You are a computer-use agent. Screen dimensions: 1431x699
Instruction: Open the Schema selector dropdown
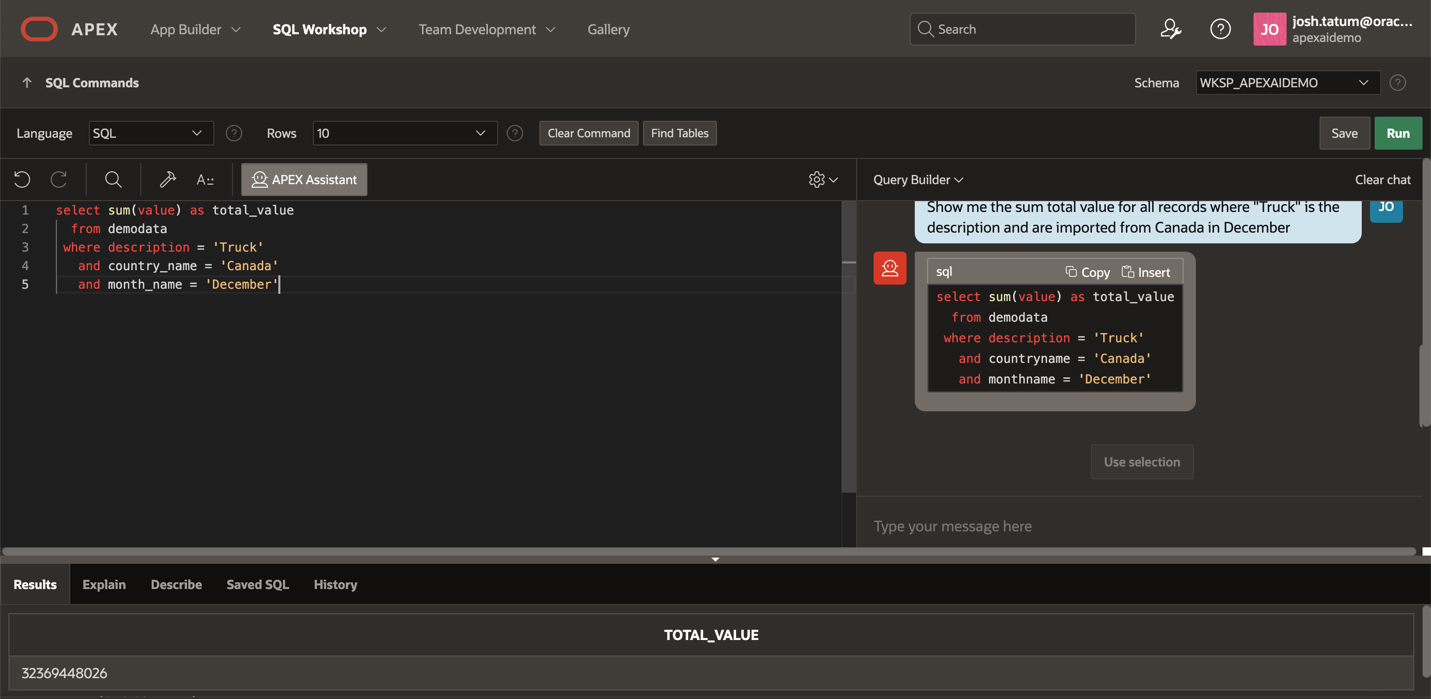[1286, 83]
